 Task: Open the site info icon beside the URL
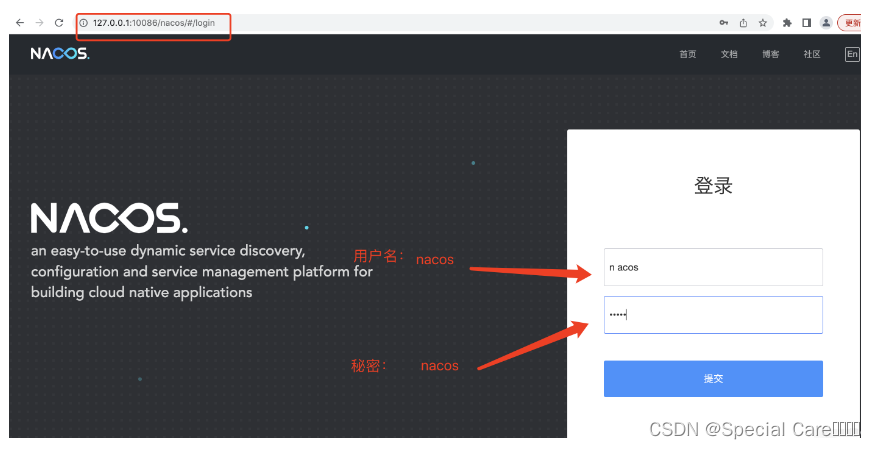pyautogui.click(x=84, y=23)
